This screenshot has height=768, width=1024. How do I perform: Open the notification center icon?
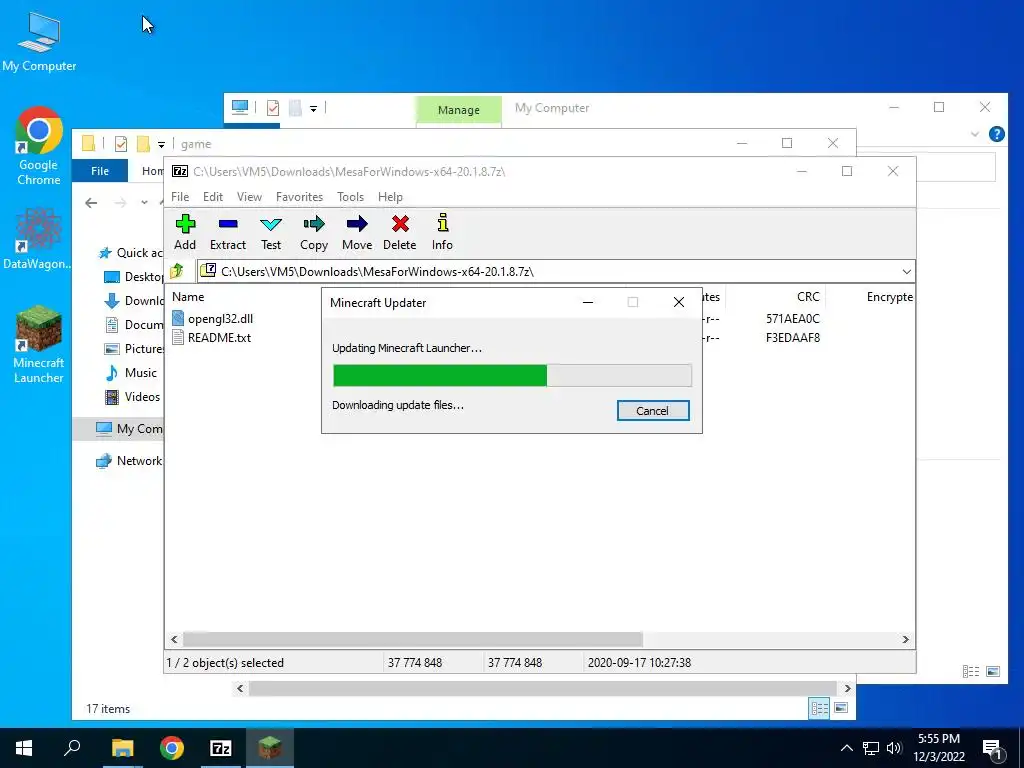tap(993, 749)
